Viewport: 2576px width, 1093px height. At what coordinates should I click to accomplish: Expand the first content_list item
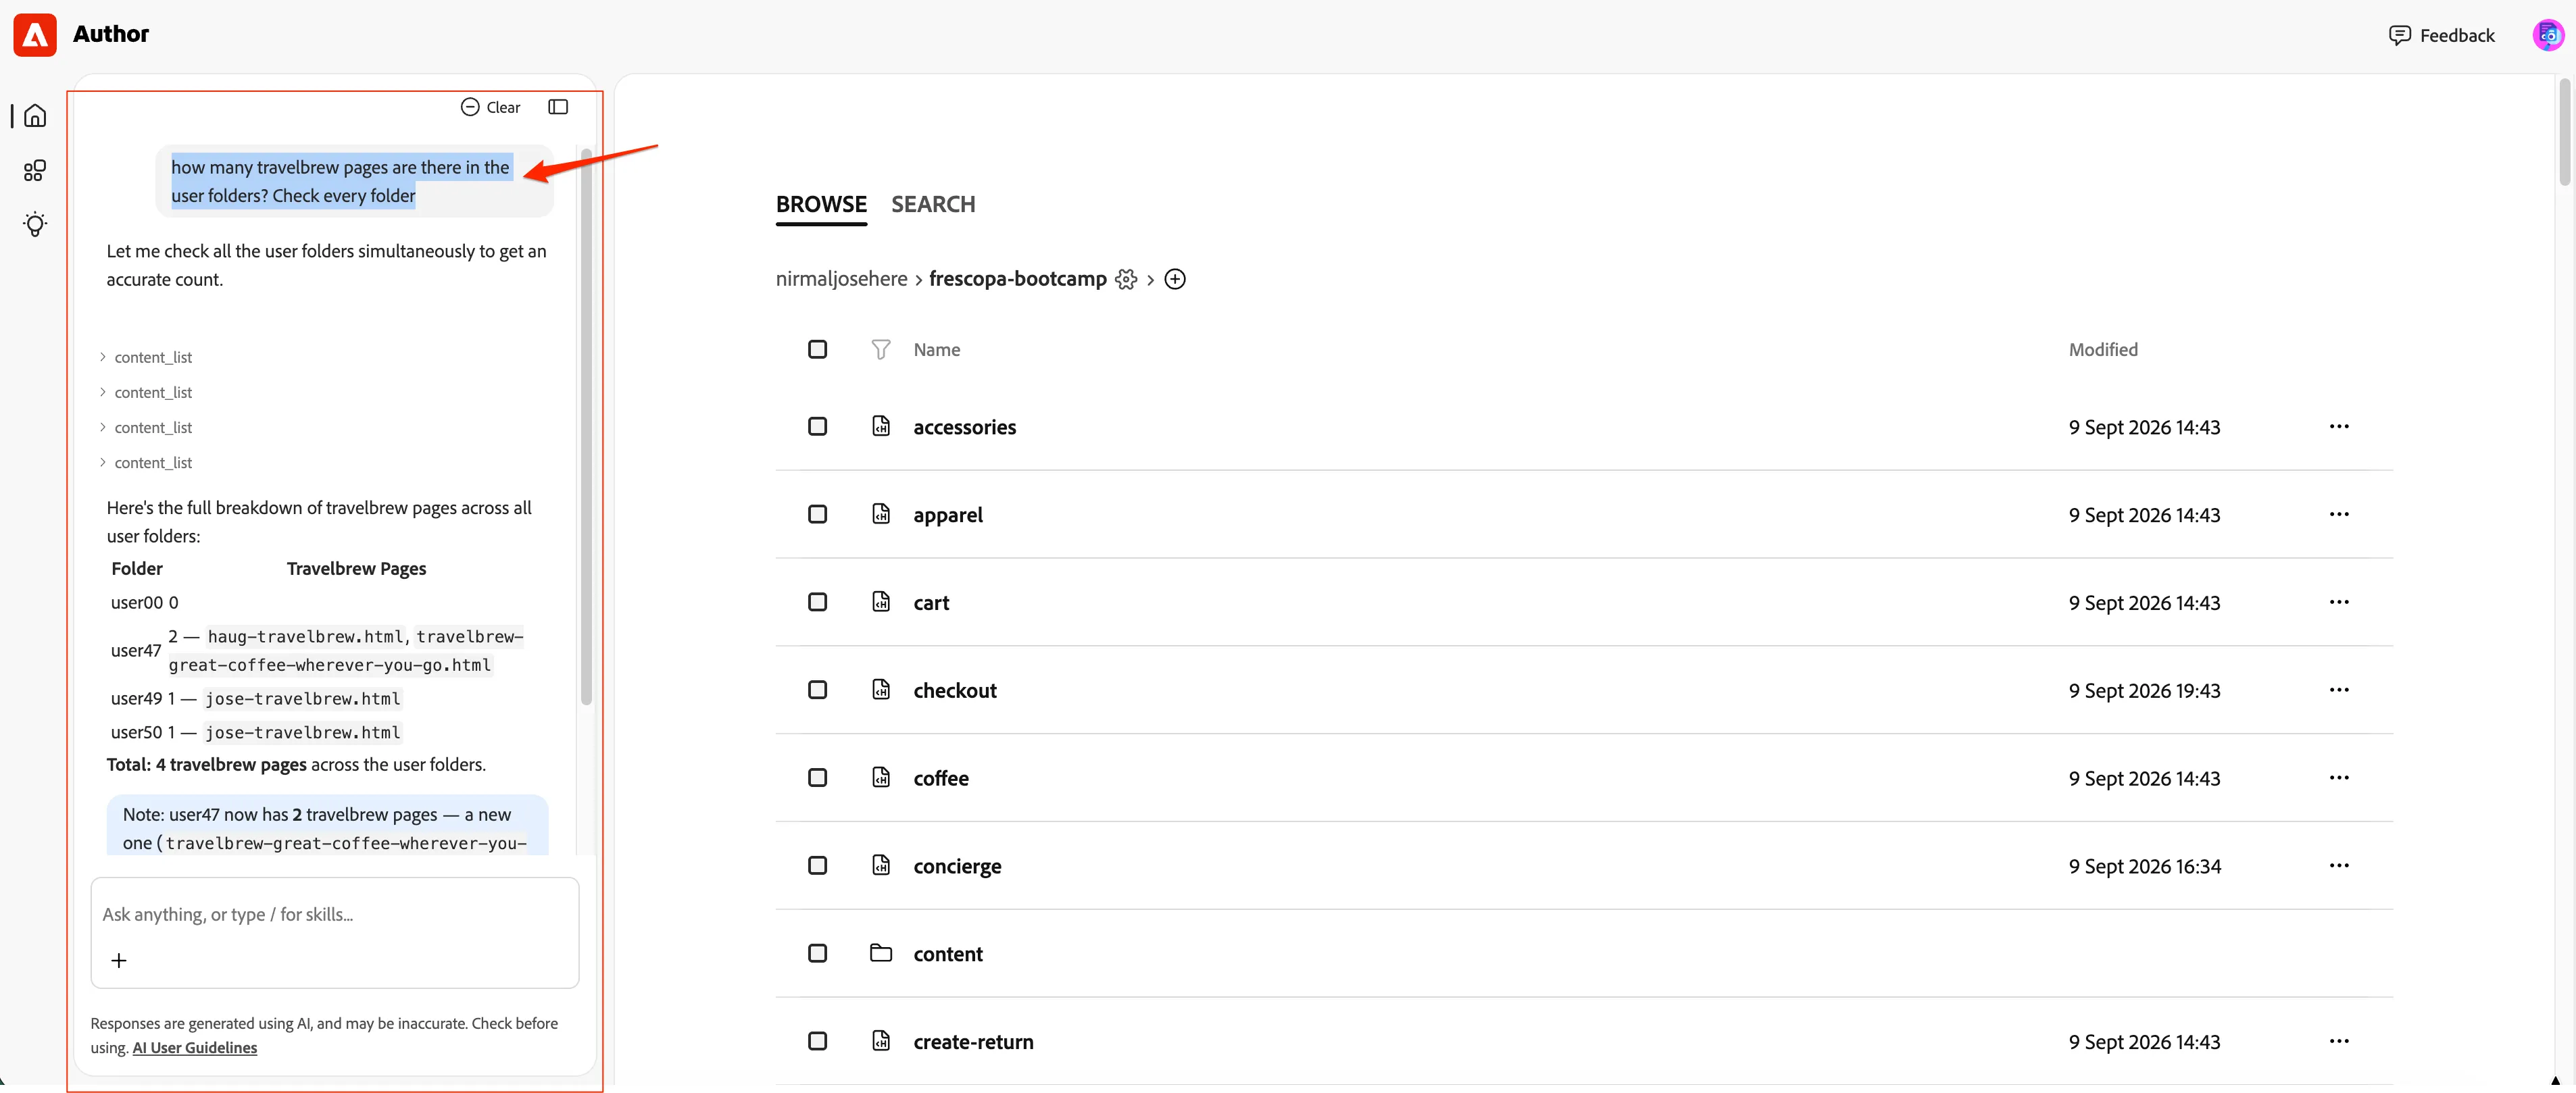(146, 357)
